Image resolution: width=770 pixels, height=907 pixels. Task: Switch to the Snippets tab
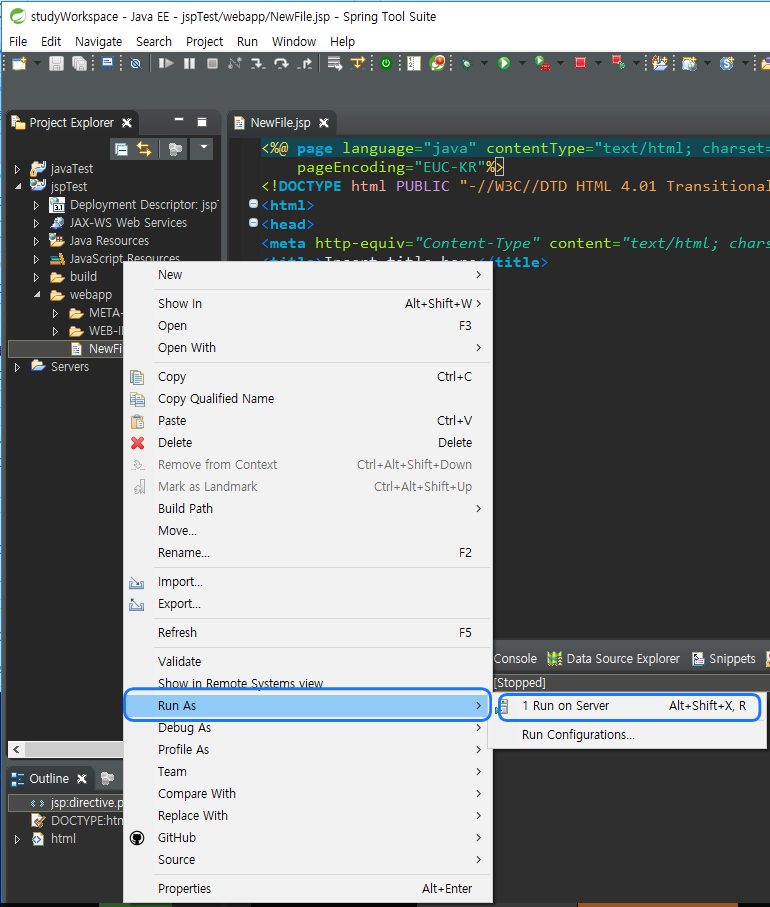(724, 659)
